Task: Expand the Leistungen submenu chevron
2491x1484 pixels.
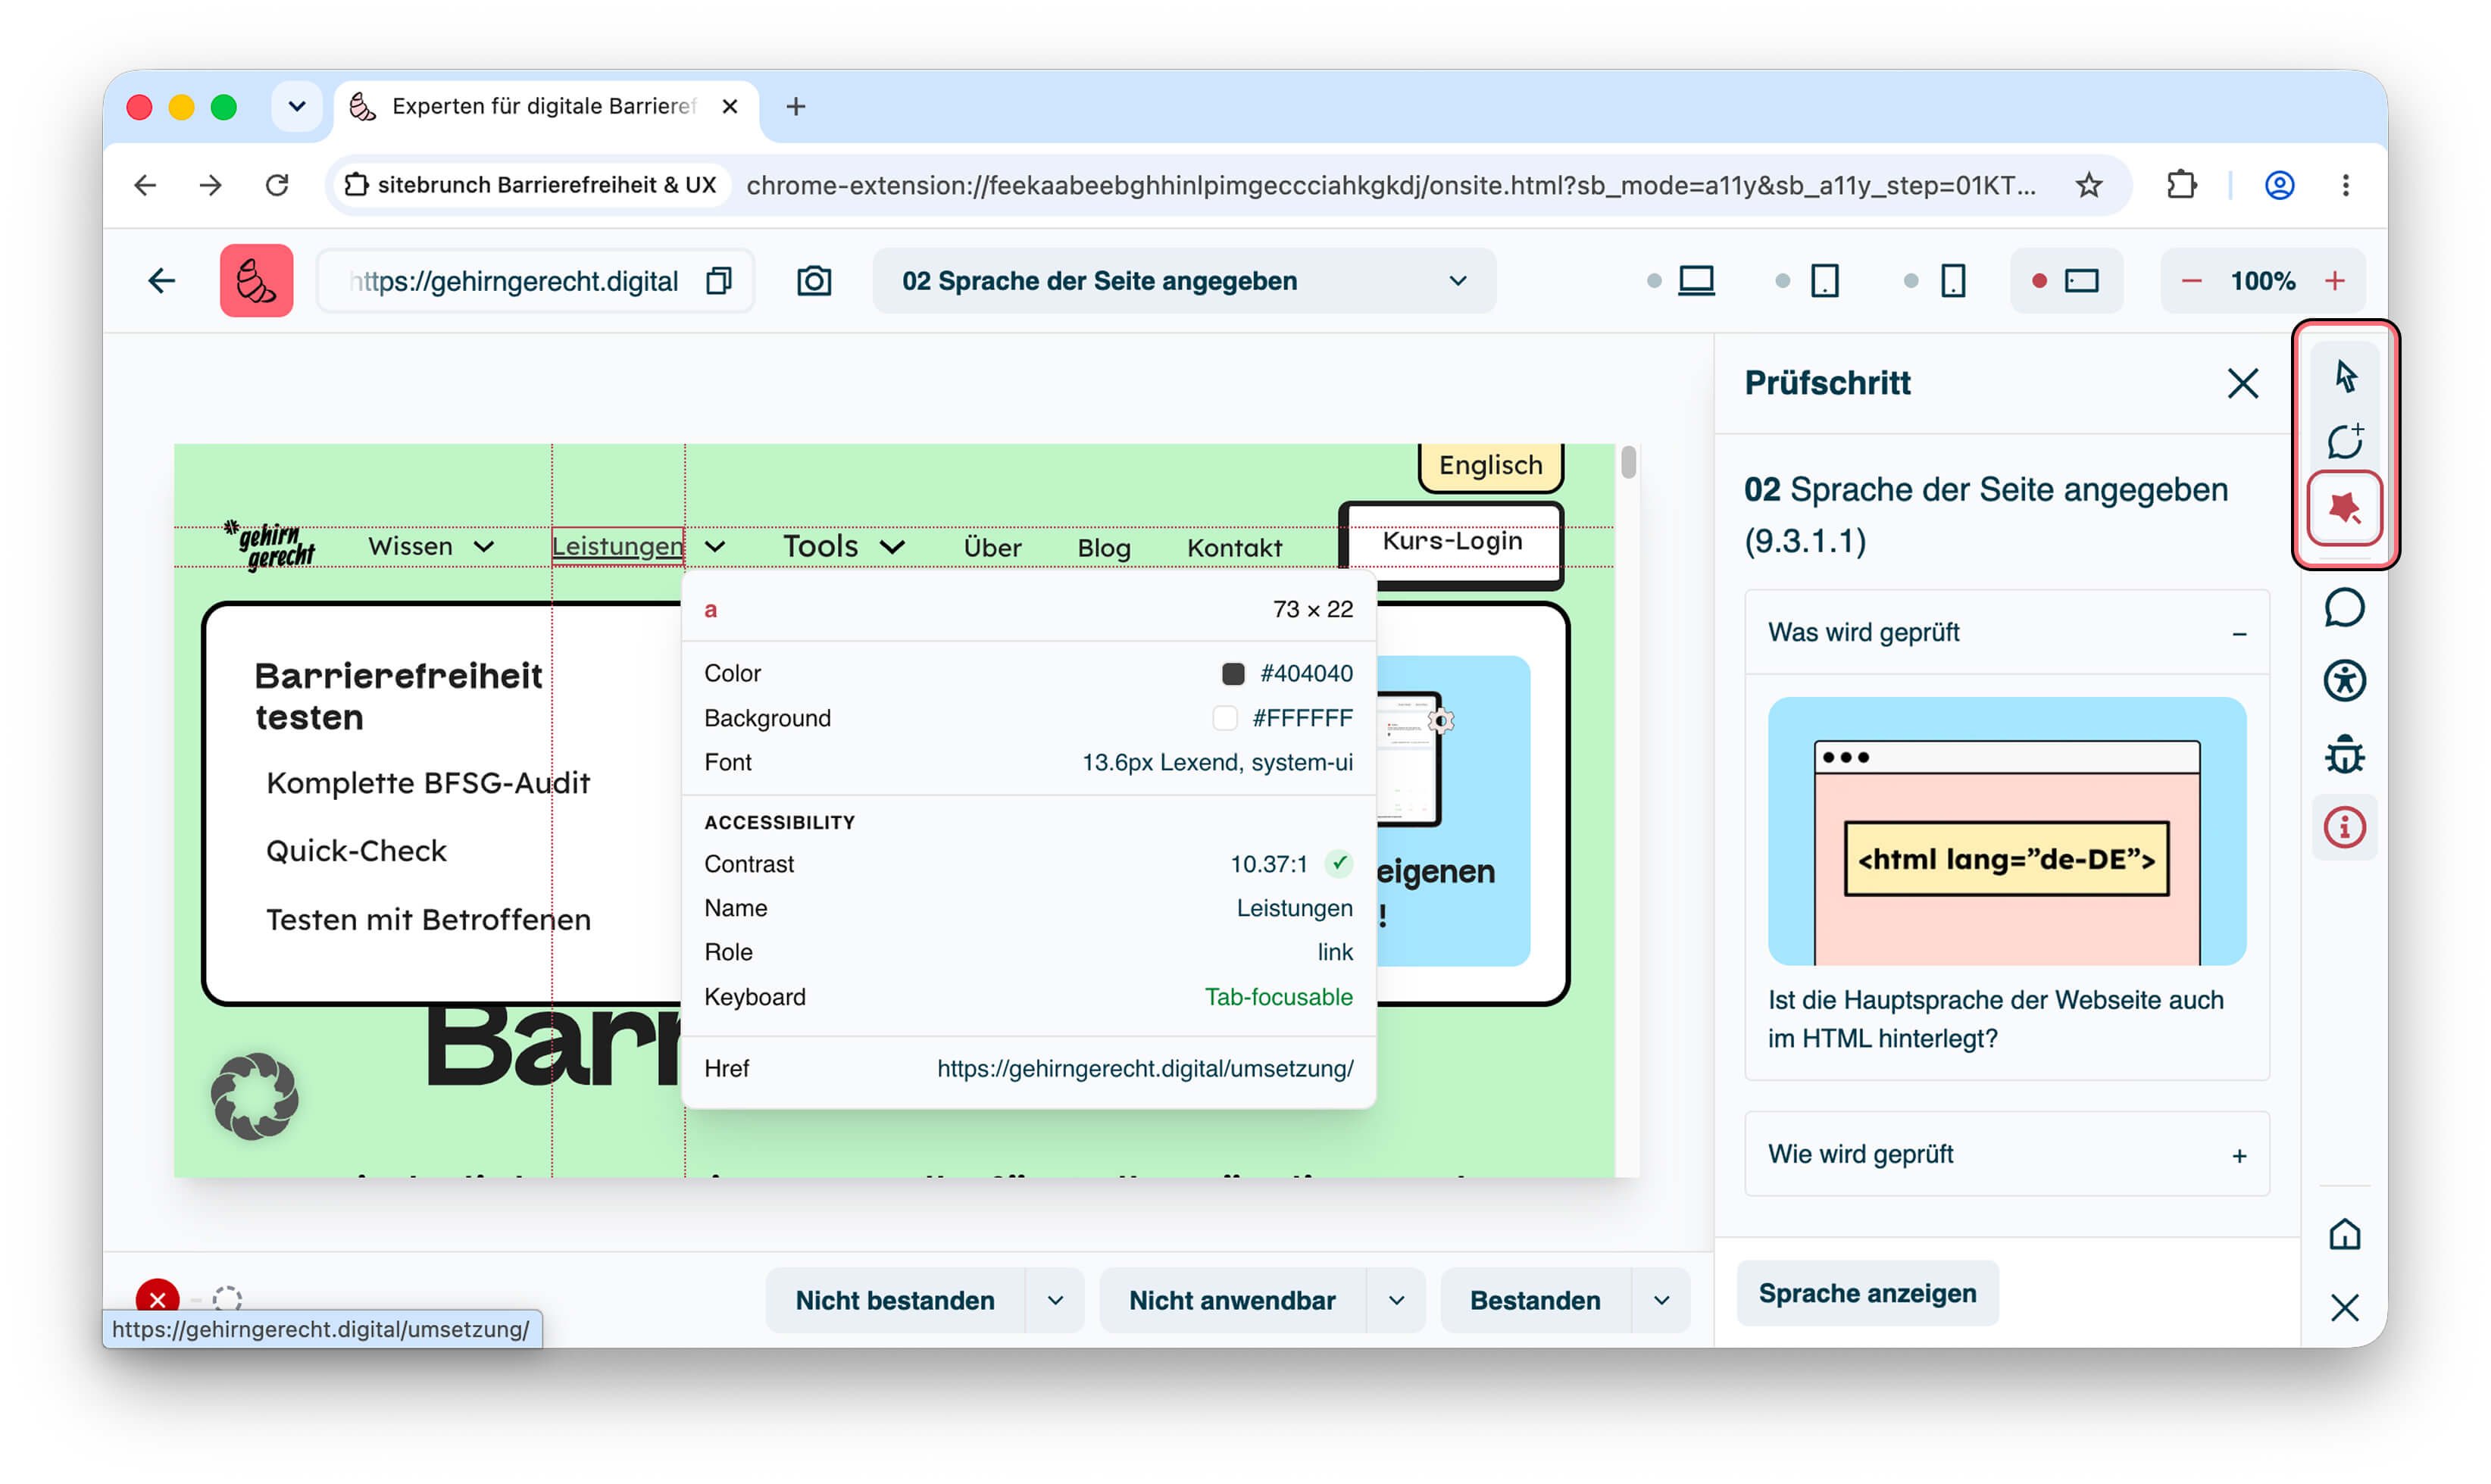Action: pyautogui.click(x=715, y=546)
